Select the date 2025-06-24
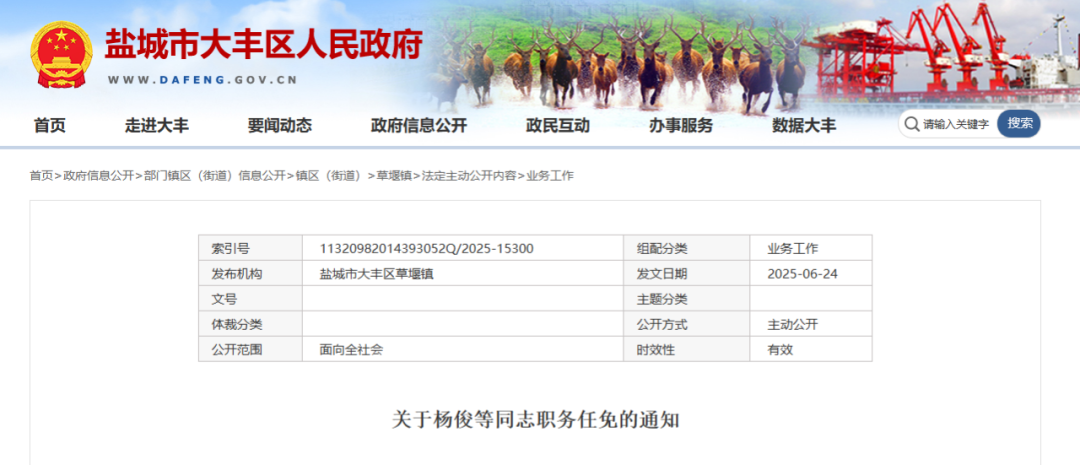The width and height of the screenshot is (1080, 465). pyautogui.click(x=802, y=274)
